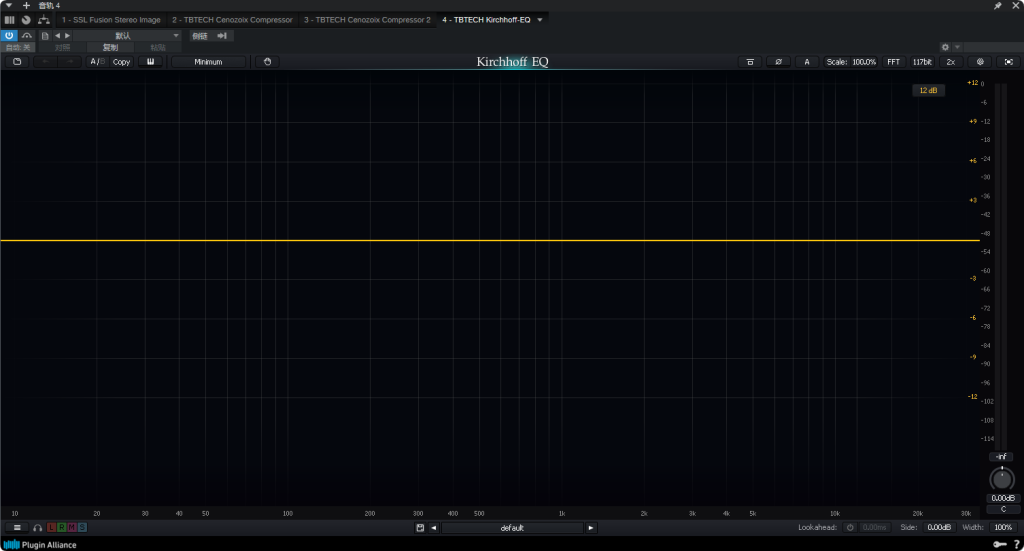Open the 默认 preset dropdown
Viewport: 1024px width, 551px height.
tap(127, 36)
